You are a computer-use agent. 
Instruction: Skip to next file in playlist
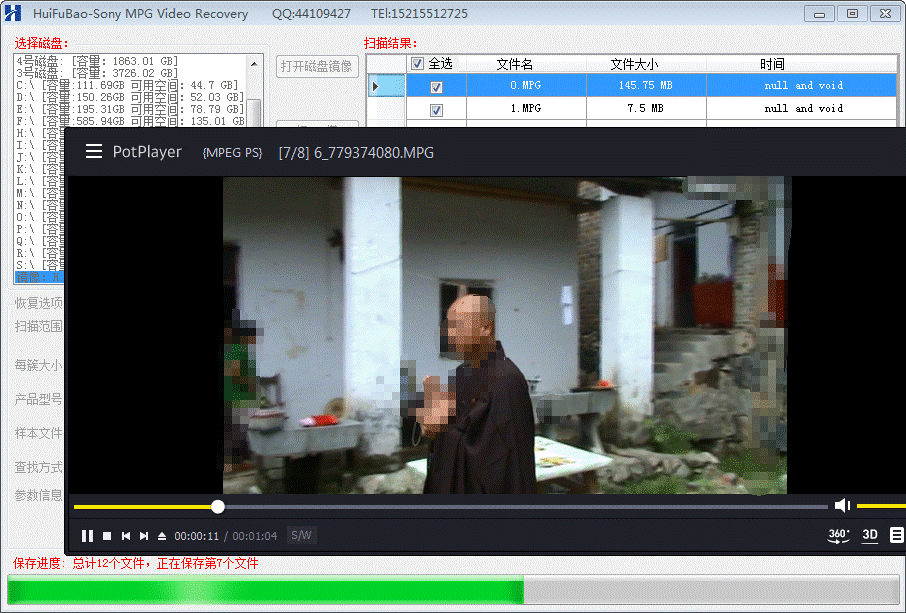point(144,536)
